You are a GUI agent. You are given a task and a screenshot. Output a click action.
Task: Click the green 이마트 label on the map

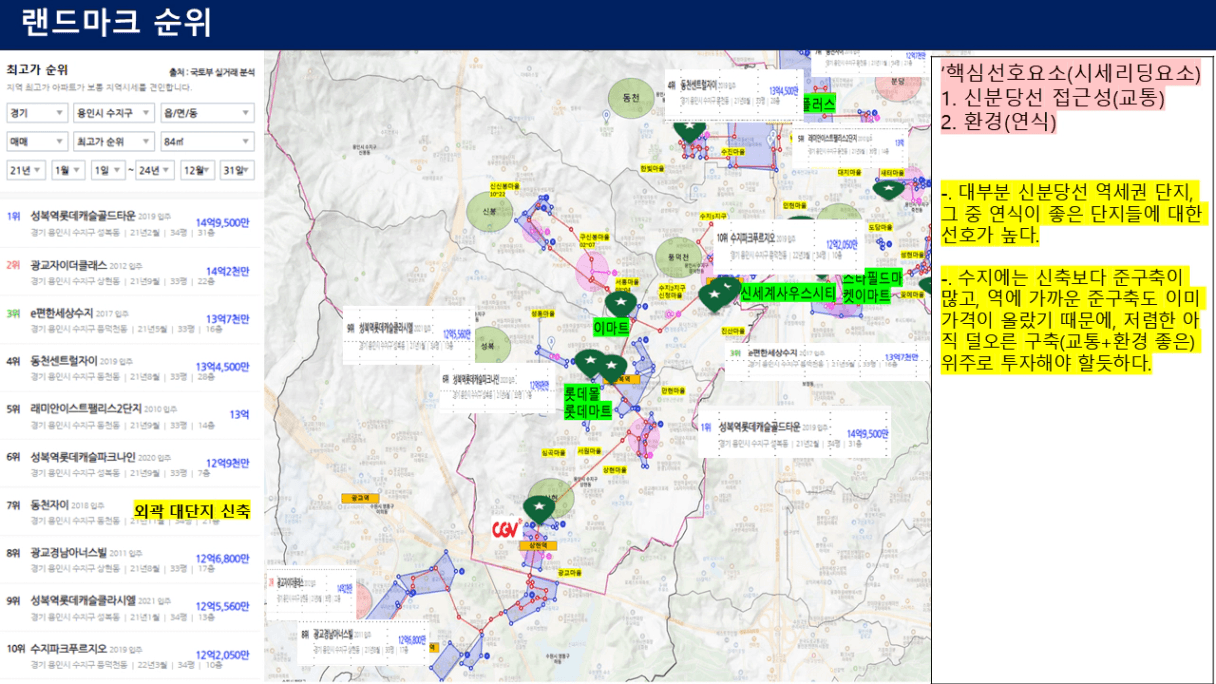(611, 327)
